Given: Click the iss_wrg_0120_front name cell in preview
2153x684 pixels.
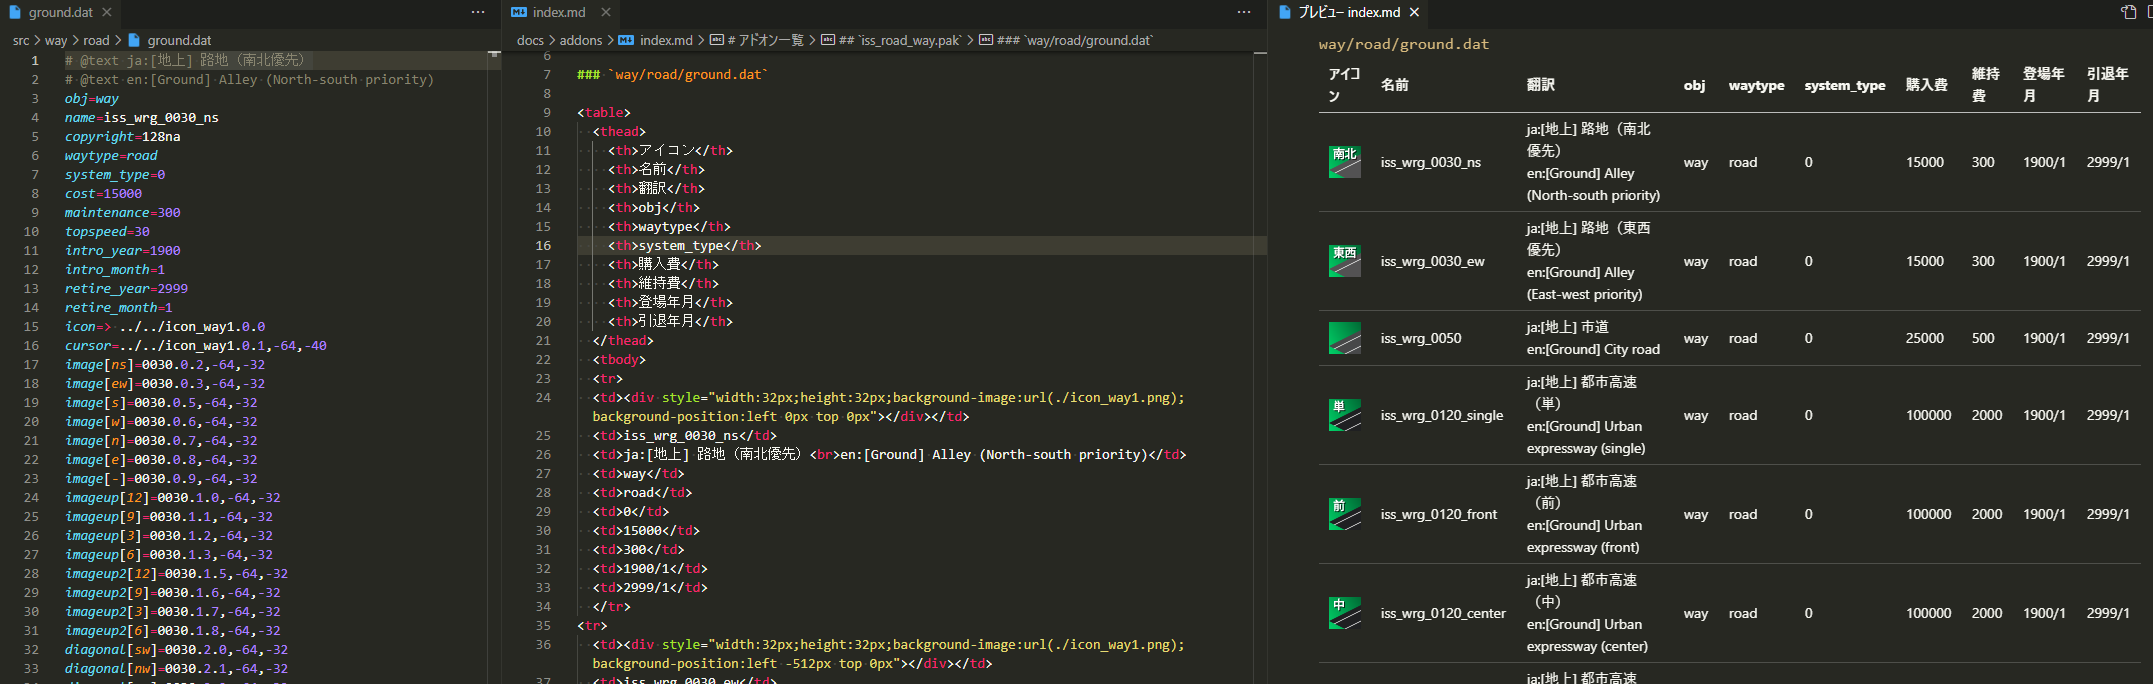Looking at the screenshot, I should (1439, 514).
